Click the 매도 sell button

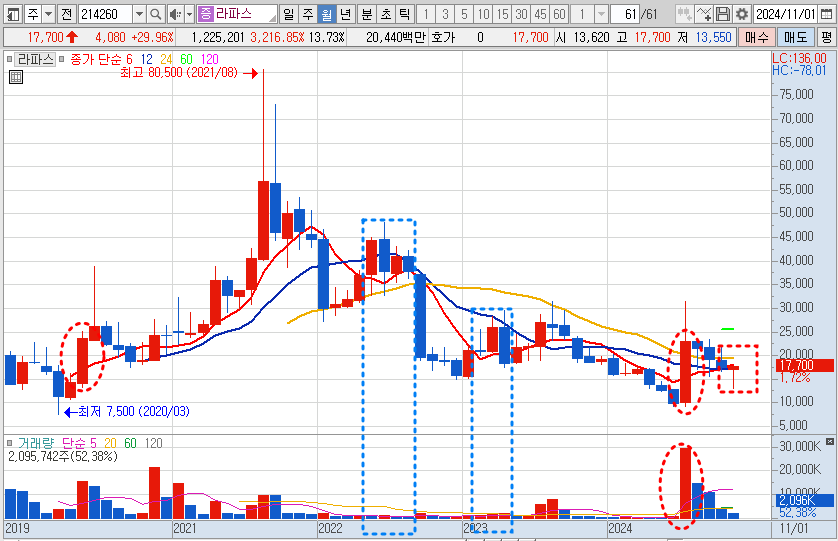point(796,37)
